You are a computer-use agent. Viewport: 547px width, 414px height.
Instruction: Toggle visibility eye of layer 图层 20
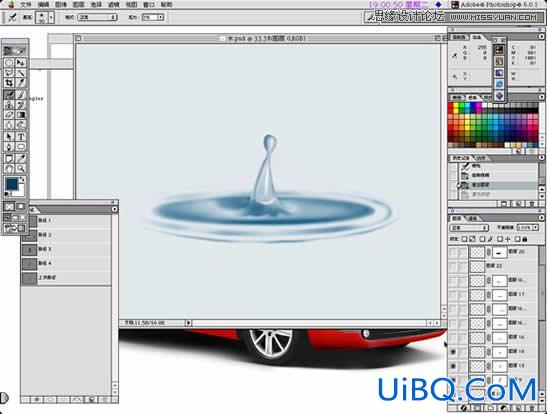[x=453, y=252]
